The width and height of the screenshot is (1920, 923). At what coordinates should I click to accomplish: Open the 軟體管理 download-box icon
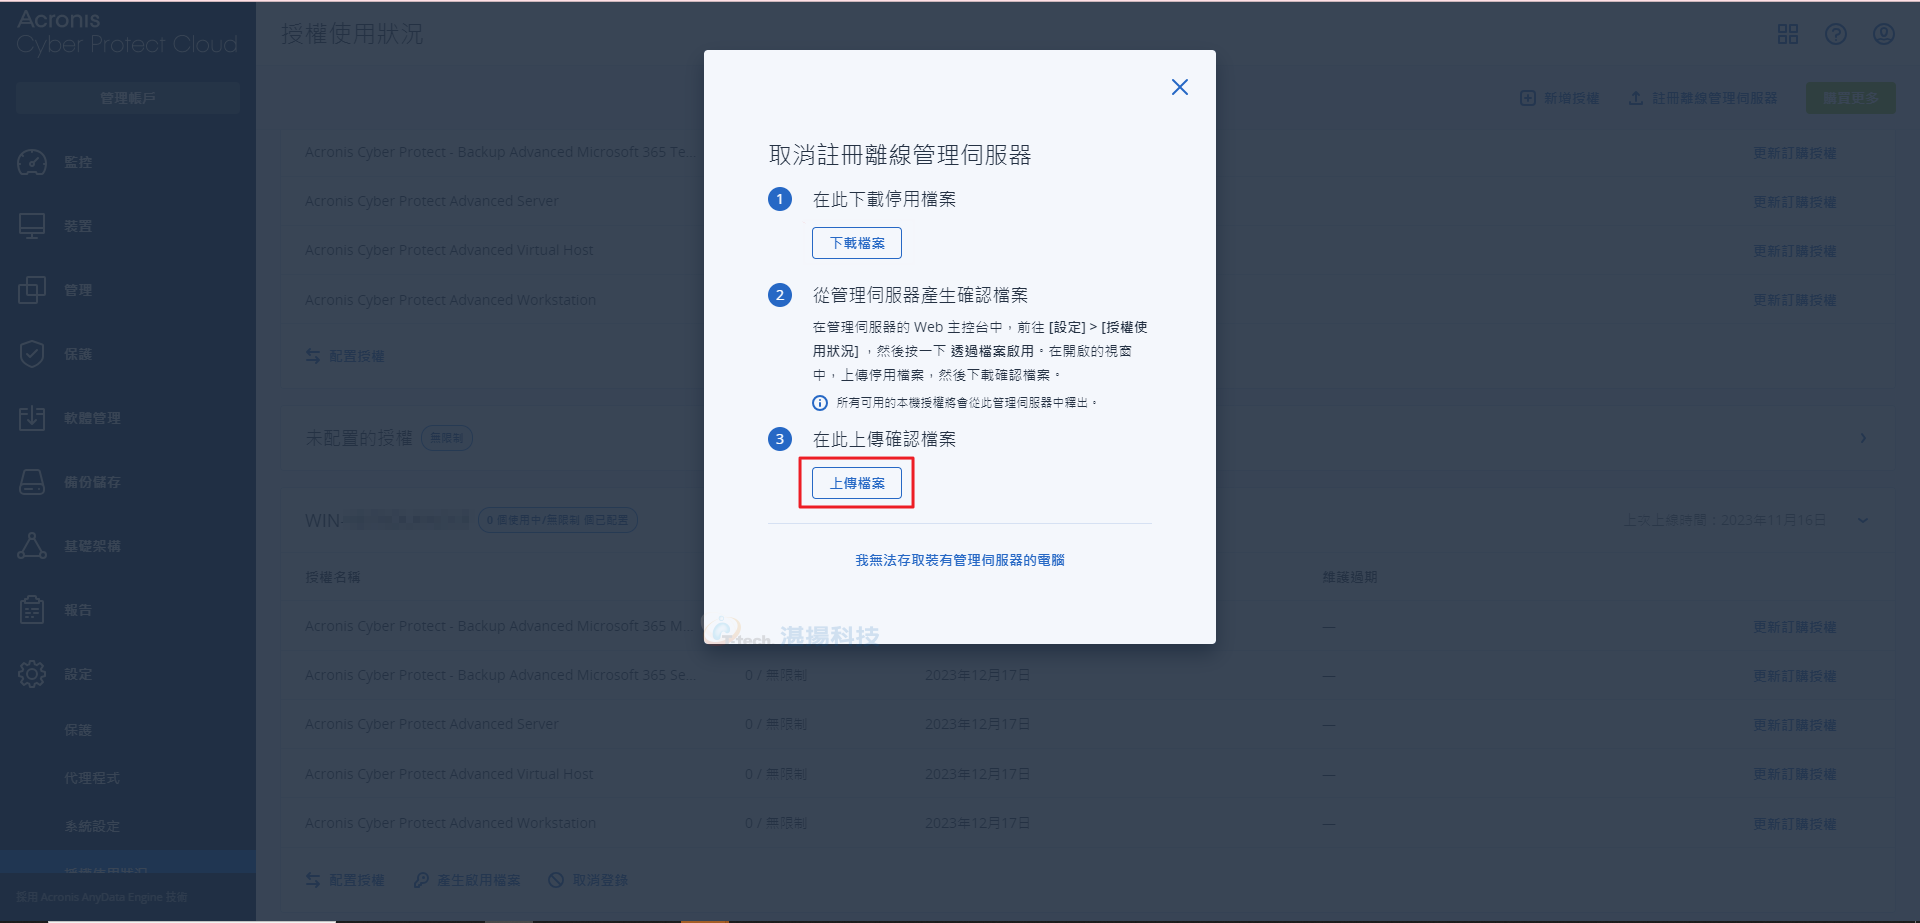tap(32, 418)
